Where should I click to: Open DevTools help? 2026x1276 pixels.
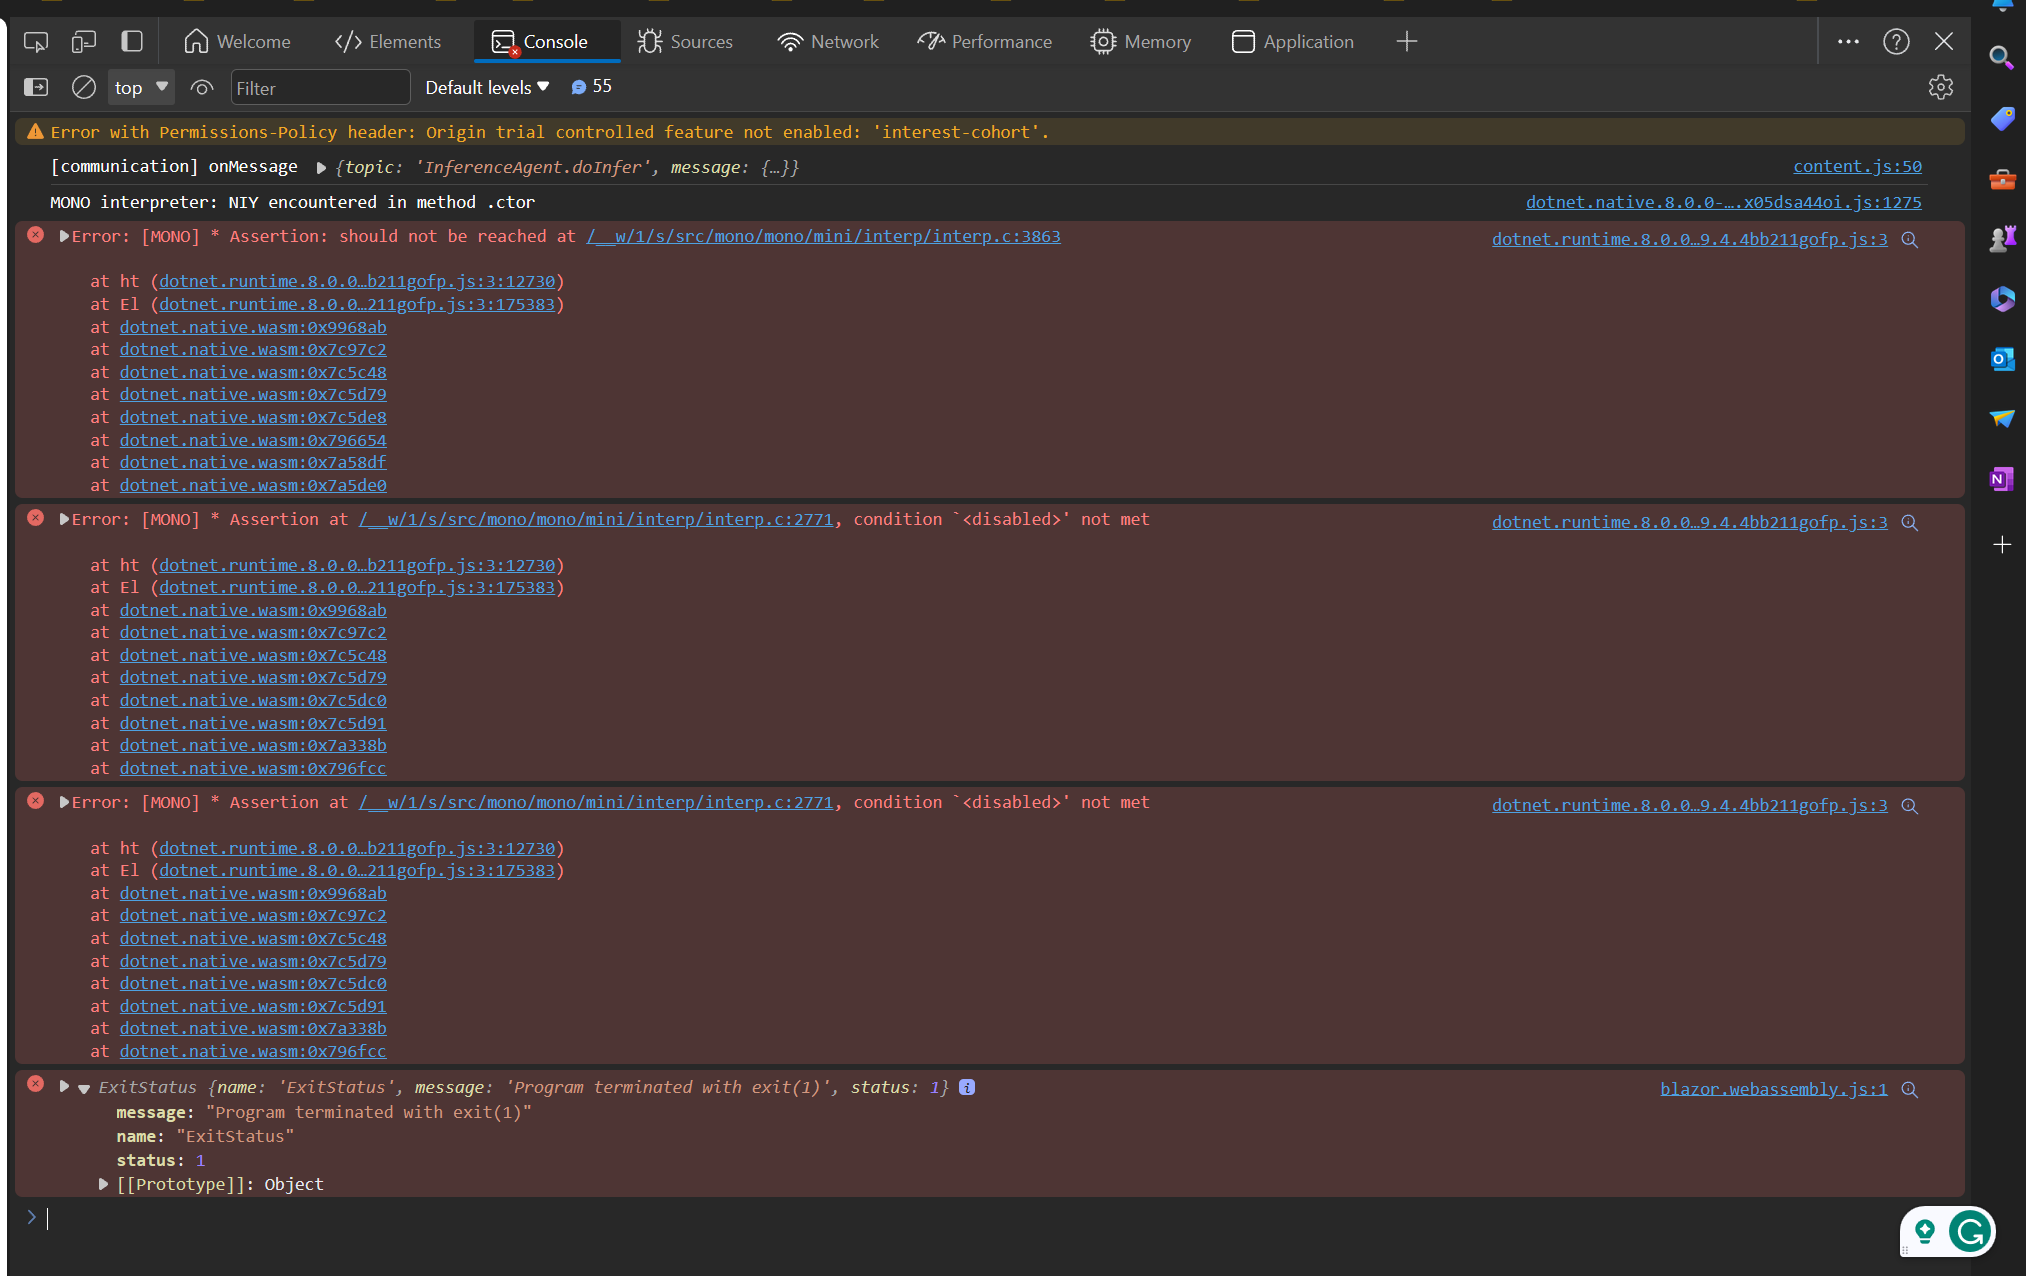(x=1897, y=41)
